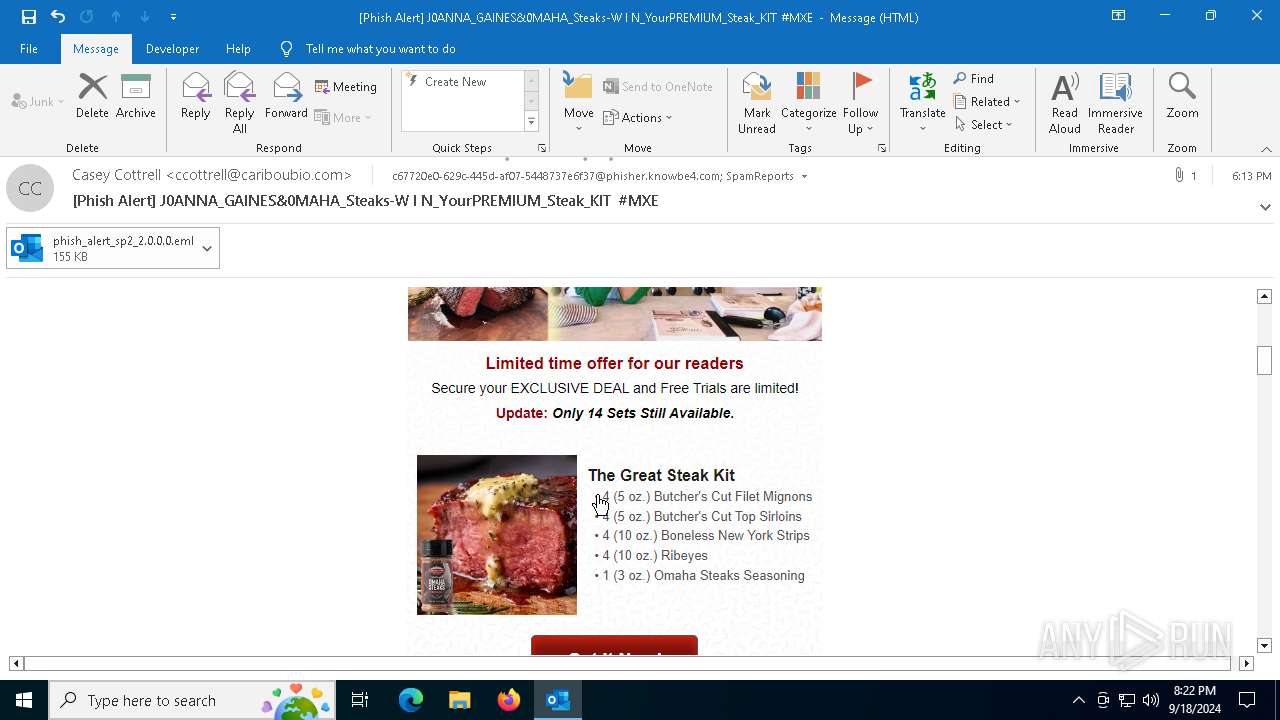Start Read Aloud
1280x720 pixels.
[1065, 103]
